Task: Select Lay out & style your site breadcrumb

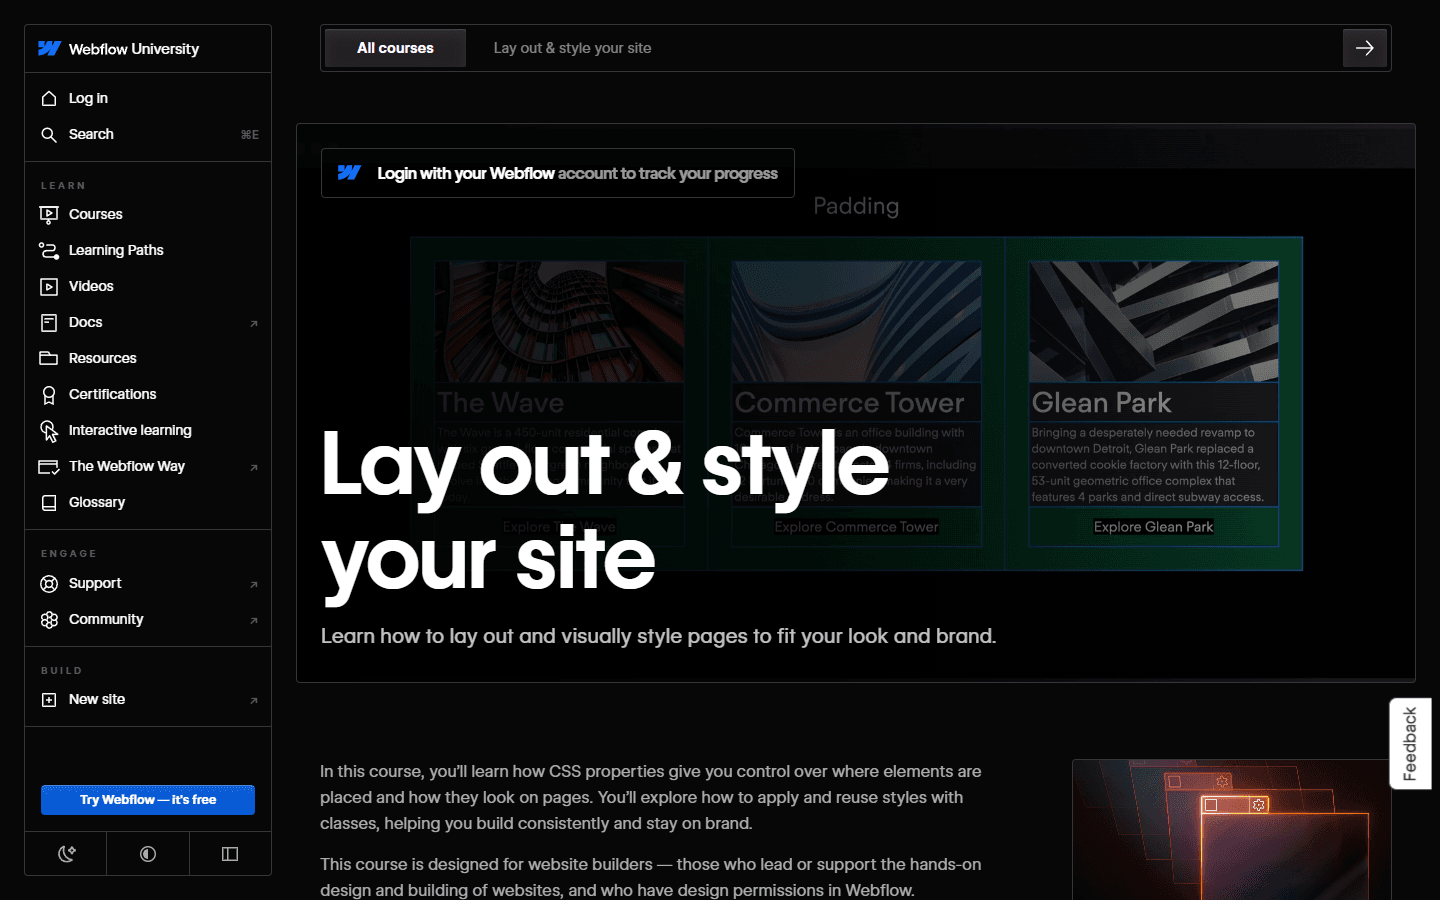Action: click(572, 48)
